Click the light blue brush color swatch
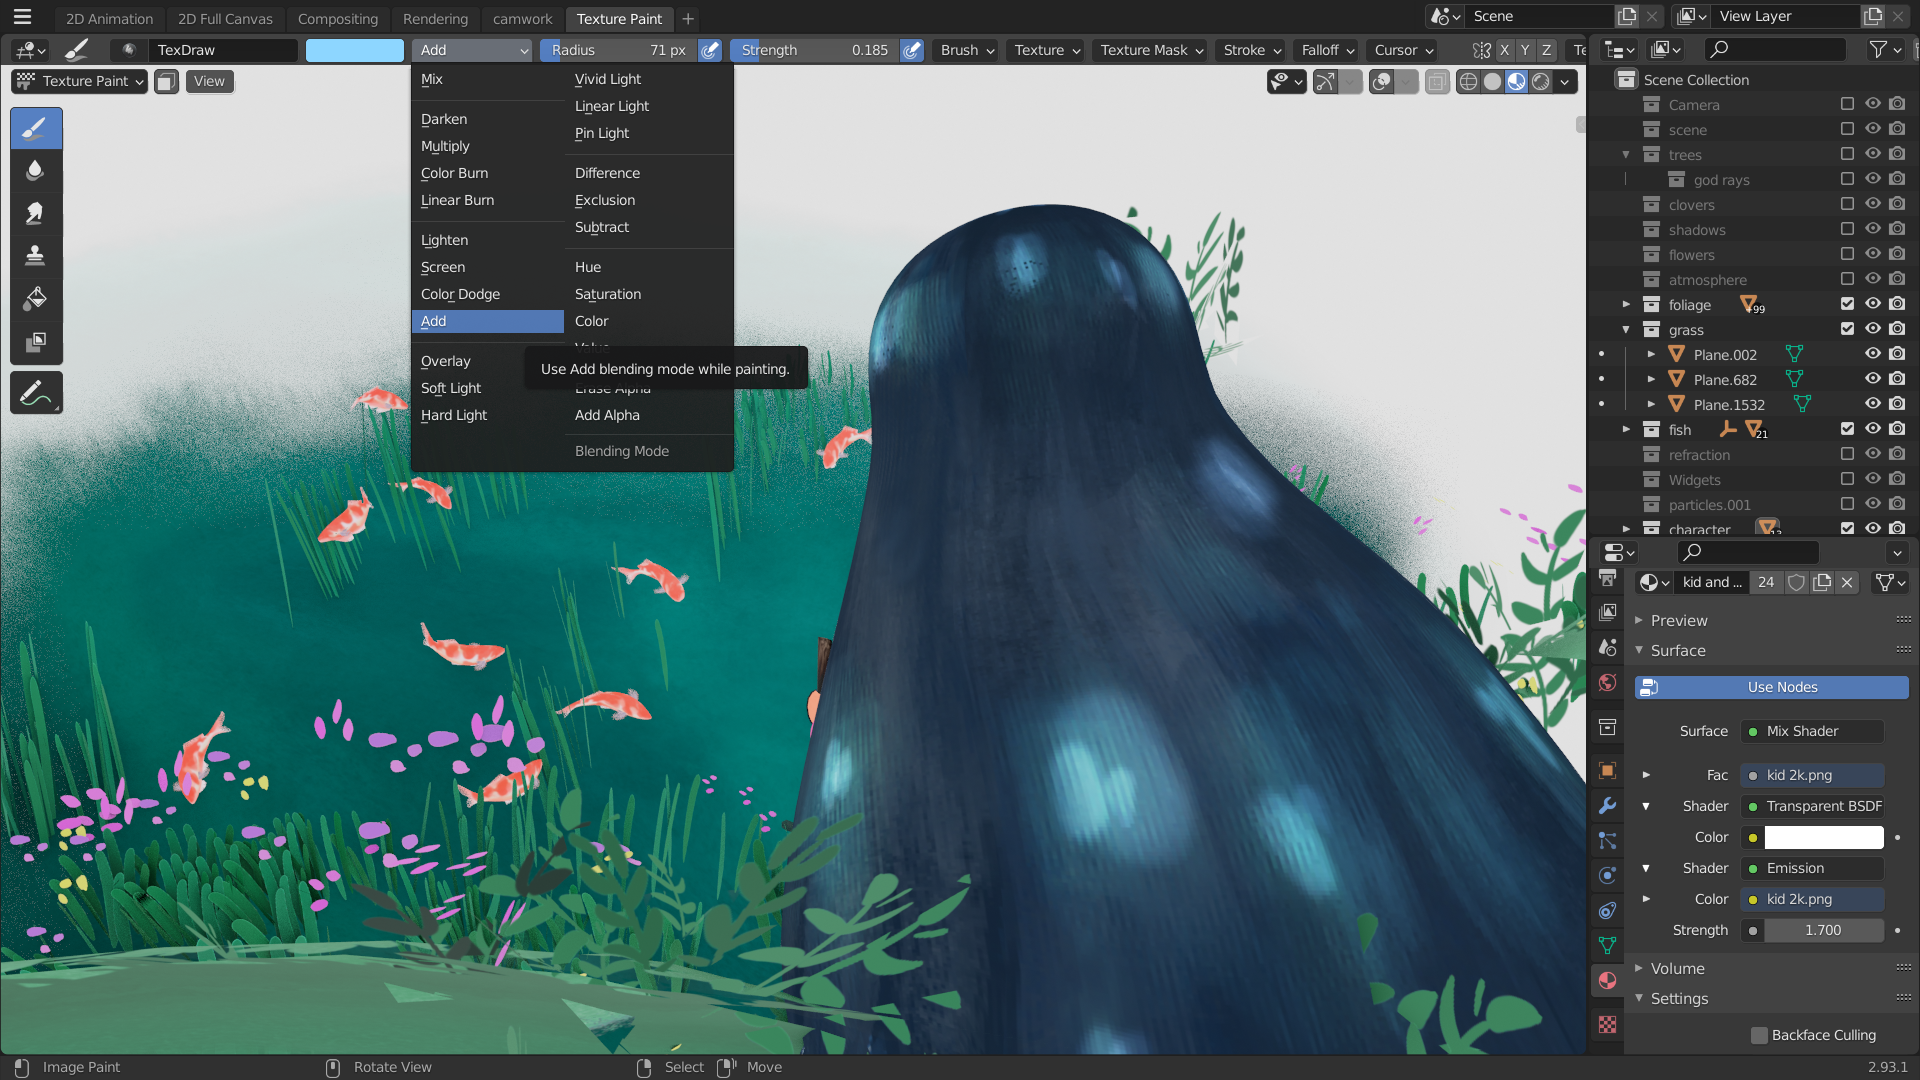 (x=354, y=50)
